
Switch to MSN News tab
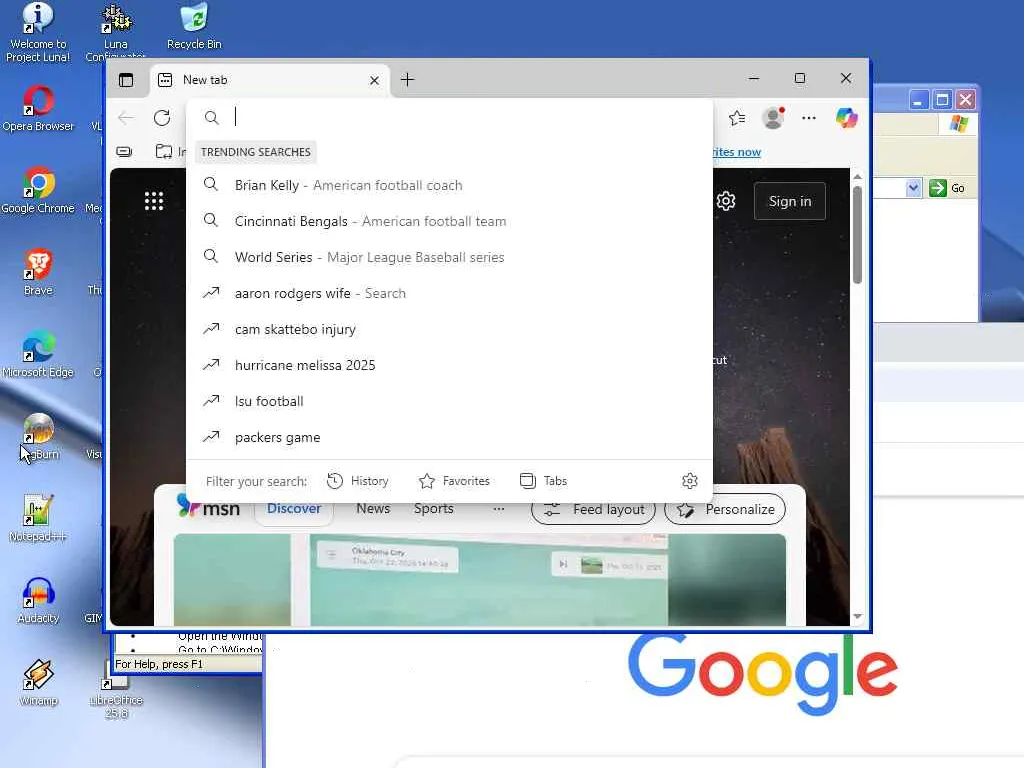tap(373, 509)
